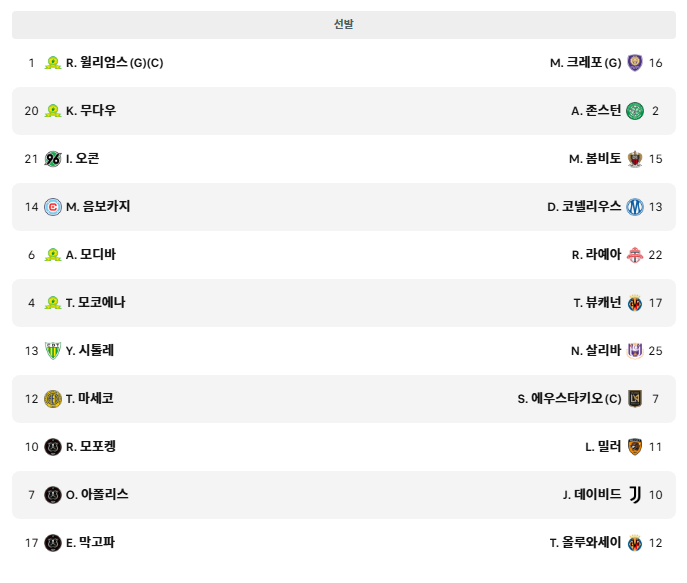Click the Chicago Fire crest next to M. 음보카지
This screenshot has width=687, height=583.
[x=53, y=207]
